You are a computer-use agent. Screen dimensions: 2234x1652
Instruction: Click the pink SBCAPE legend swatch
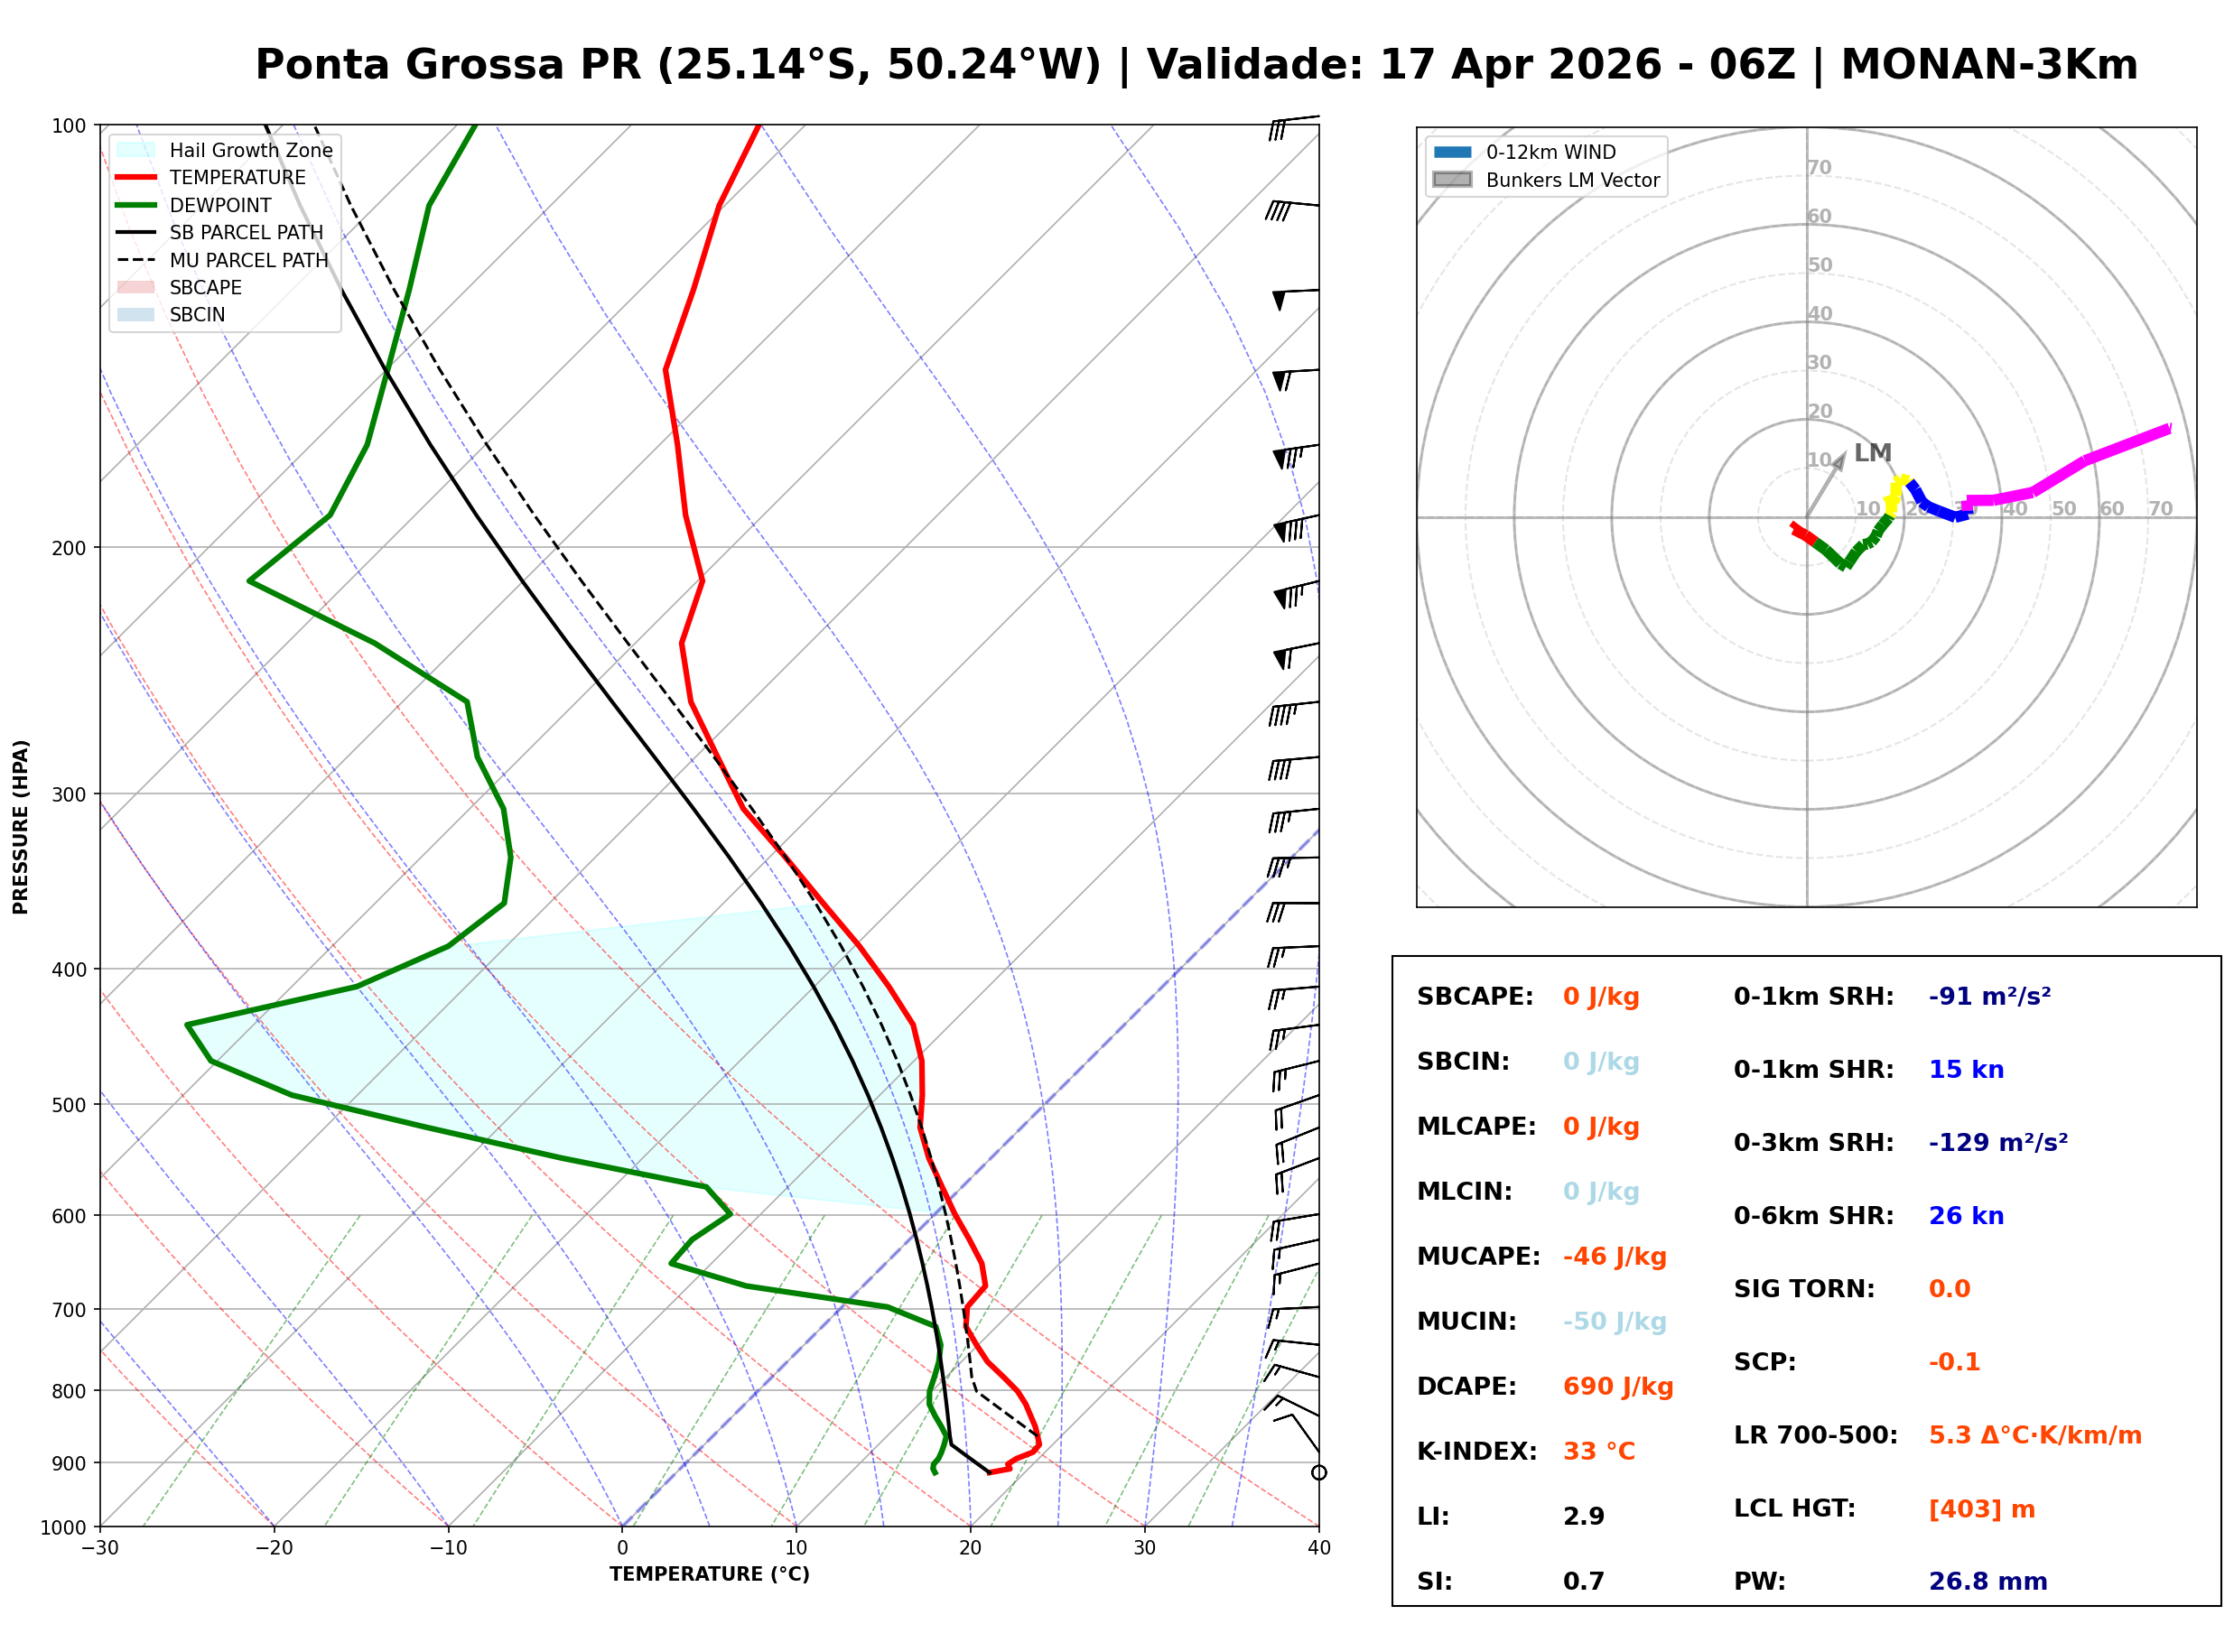click(x=136, y=287)
